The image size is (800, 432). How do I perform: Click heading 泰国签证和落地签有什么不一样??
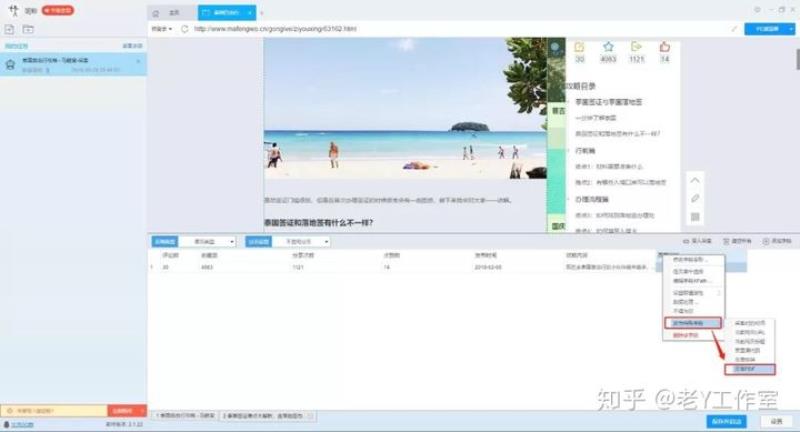[x=318, y=223]
